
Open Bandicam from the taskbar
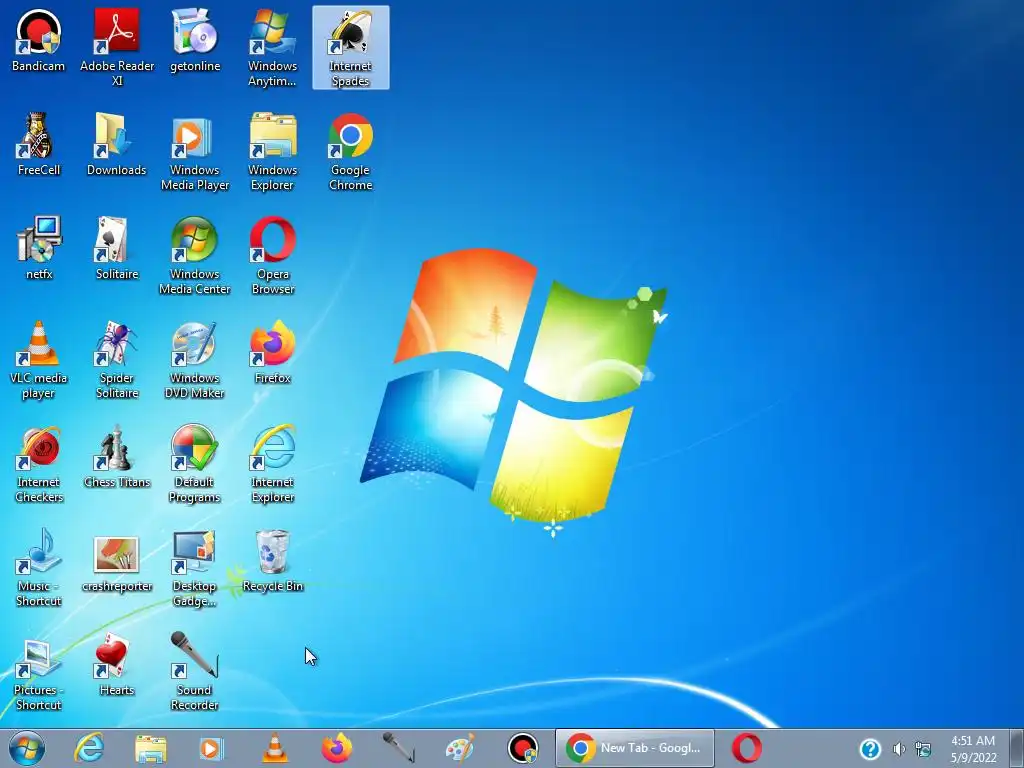(x=522, y=748)
